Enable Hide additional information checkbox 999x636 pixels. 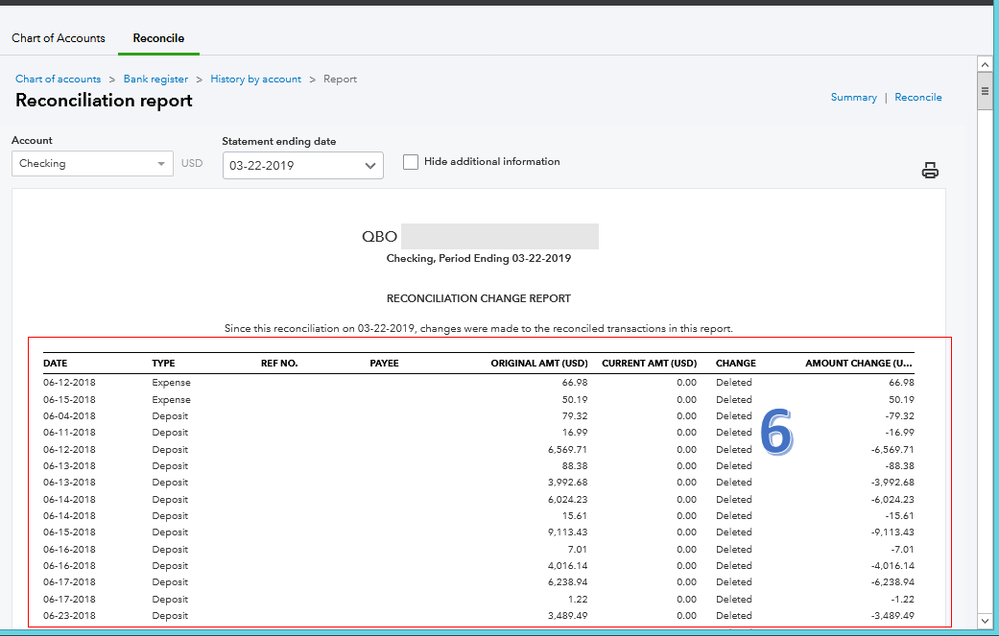tap(410, 162)
